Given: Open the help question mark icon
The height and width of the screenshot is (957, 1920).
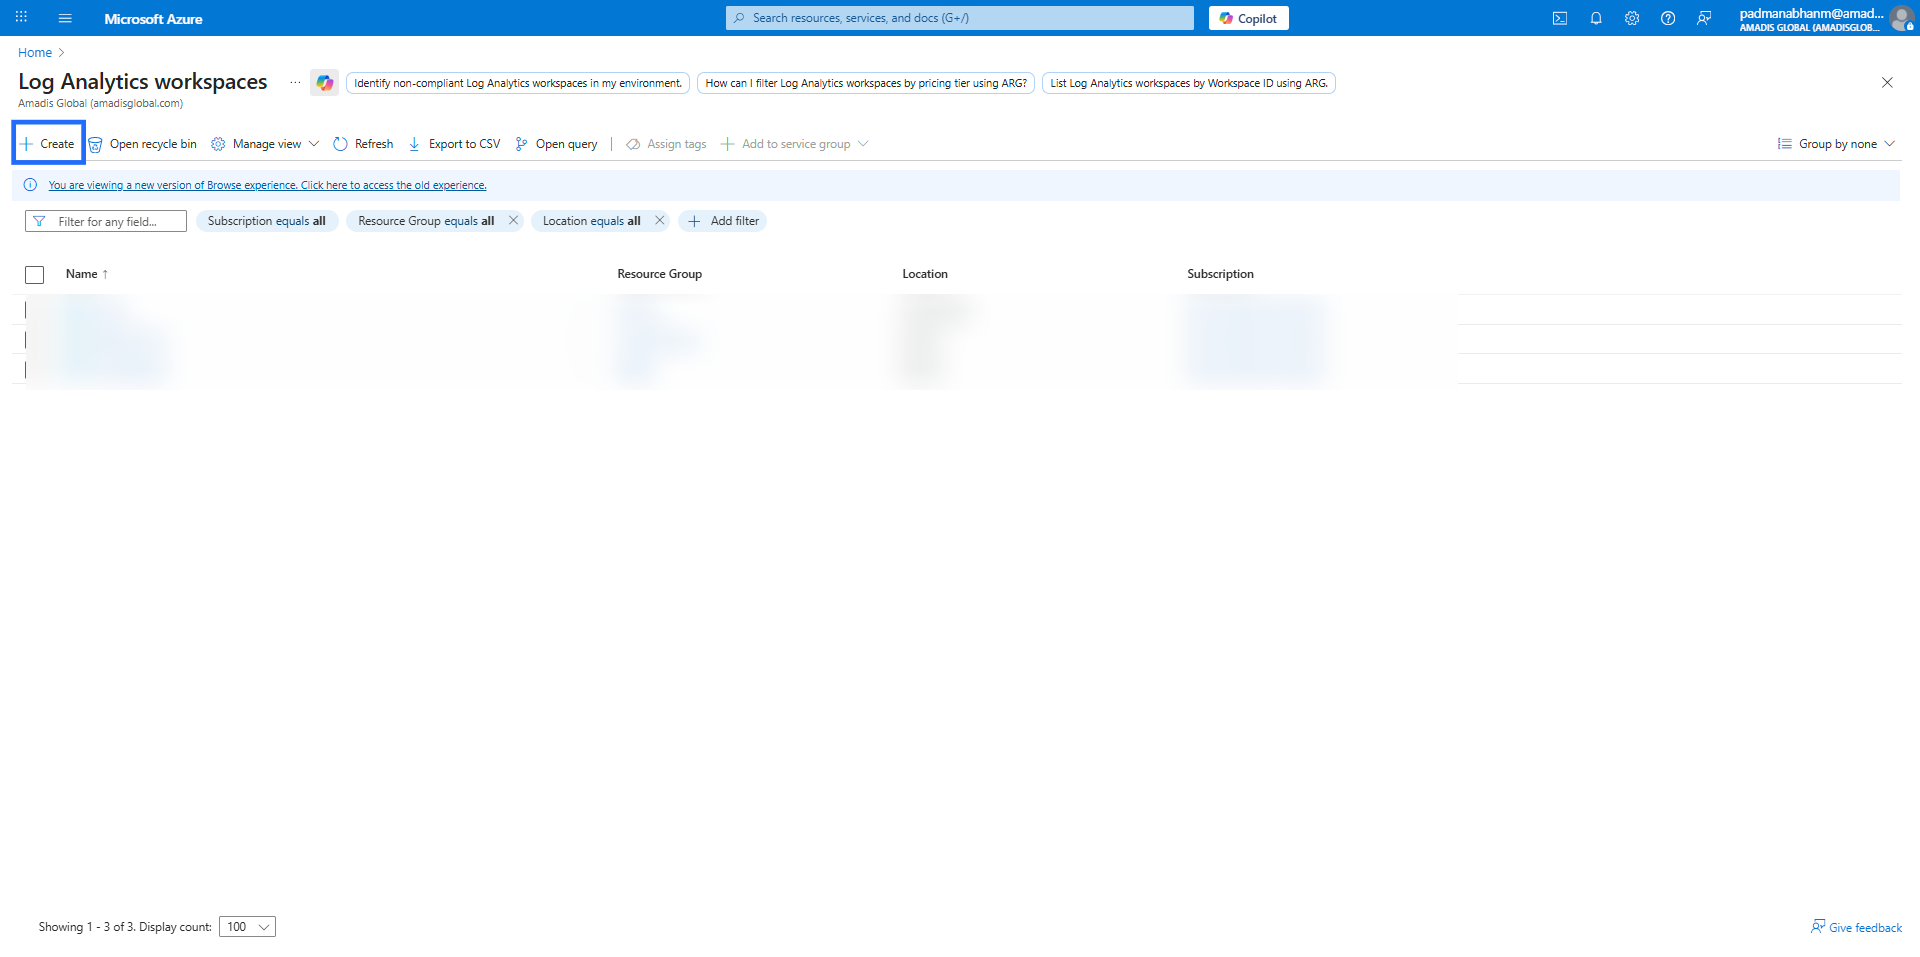Looking at the screenshot, I should pyautogui.click(x=1668, y=18).
